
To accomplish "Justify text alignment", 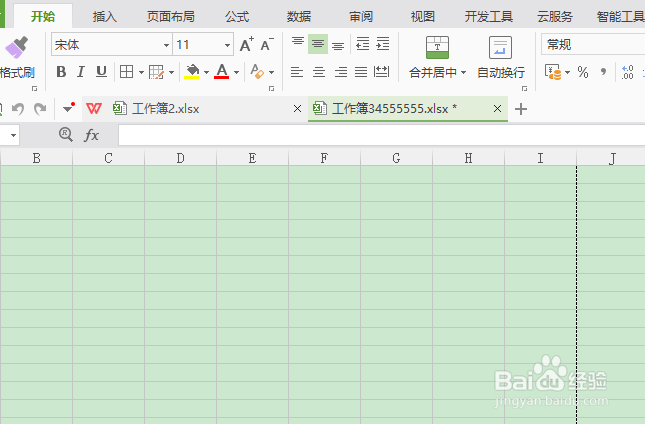I will click(x=361, y=72).
